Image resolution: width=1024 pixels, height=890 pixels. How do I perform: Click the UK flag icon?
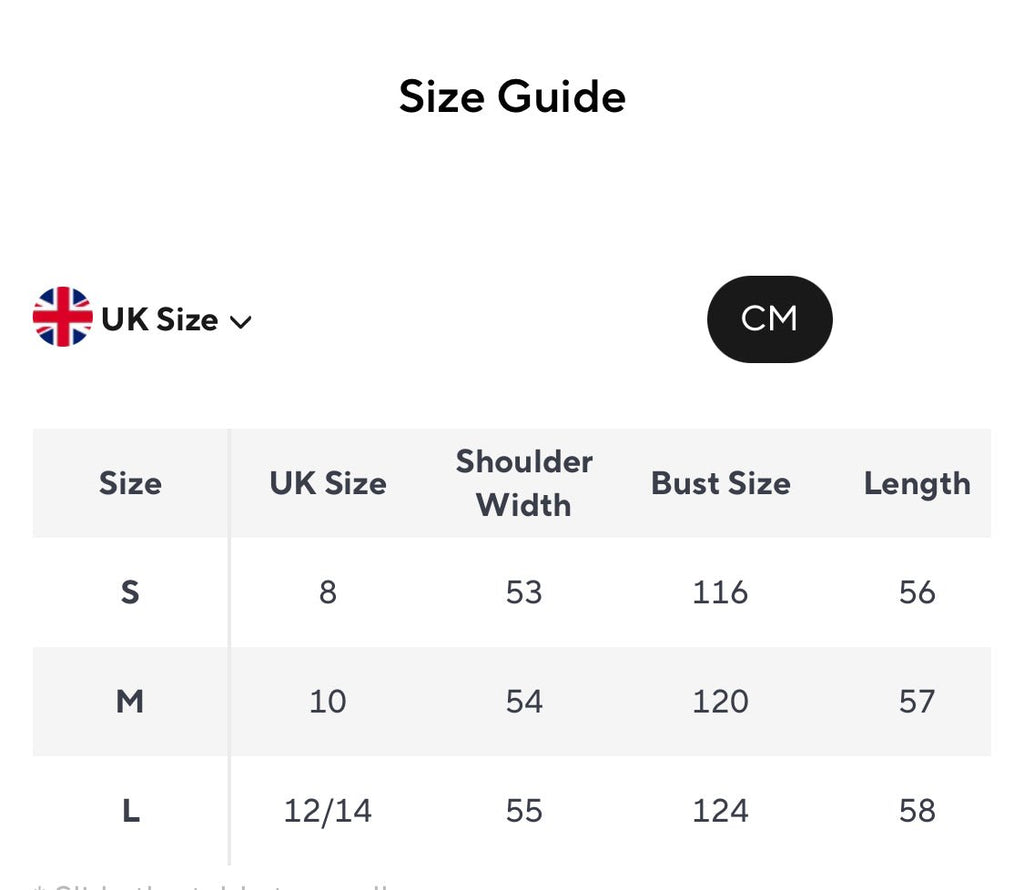pos(62,317)
